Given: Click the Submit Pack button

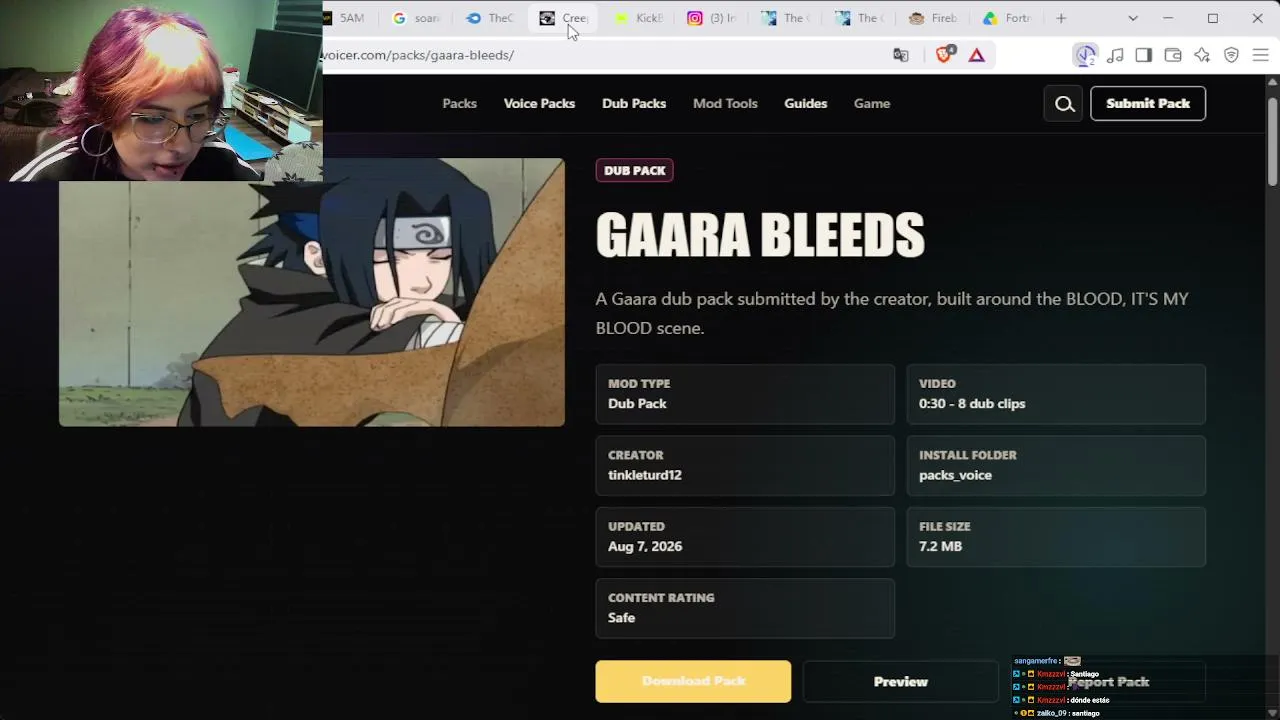Looking at the screenshot, I should (1148, 104).
